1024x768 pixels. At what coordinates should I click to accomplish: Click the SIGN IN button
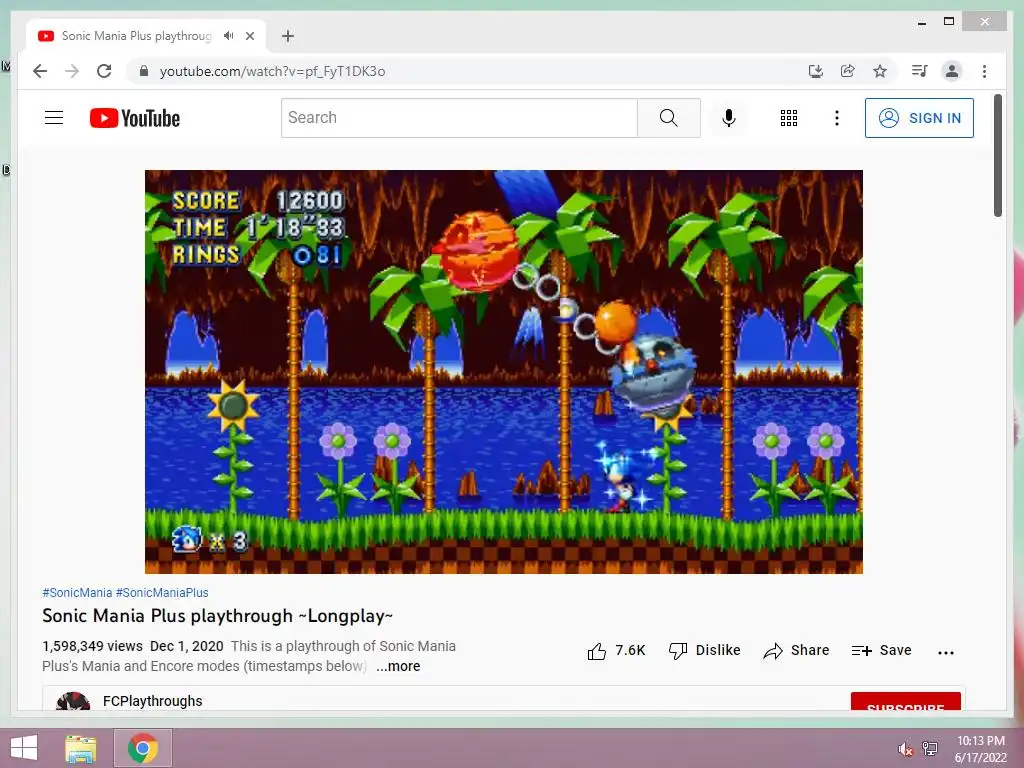pyautogui.click(x=920, y=118)
